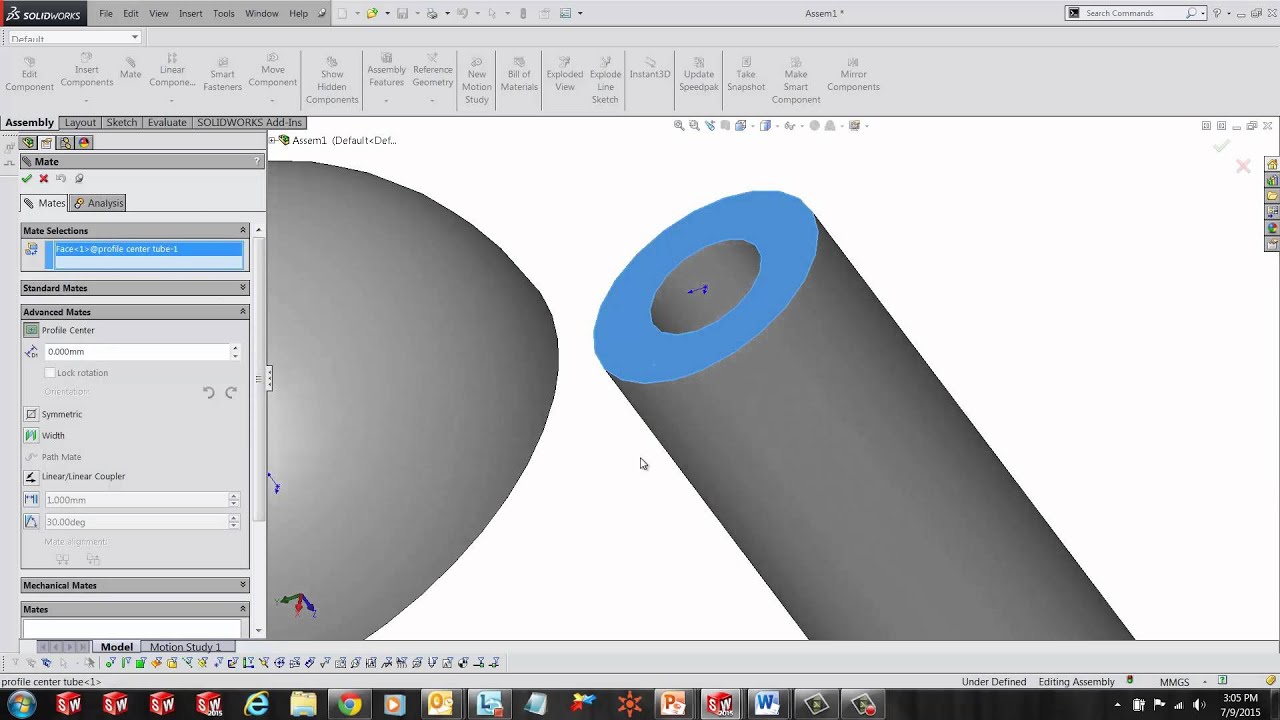
Task: Select the Linear/Linear Coupler mate
Action: [x=31, y=477]
